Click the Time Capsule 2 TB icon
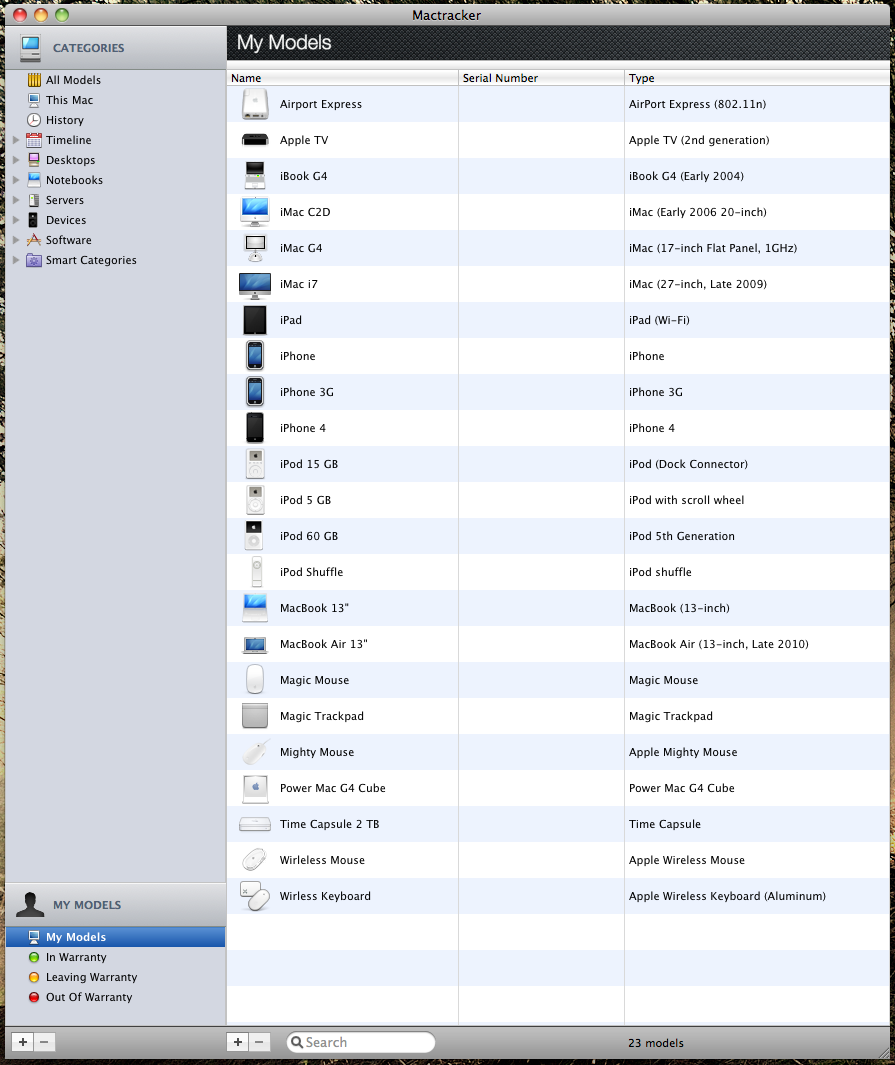 point(255,825)
